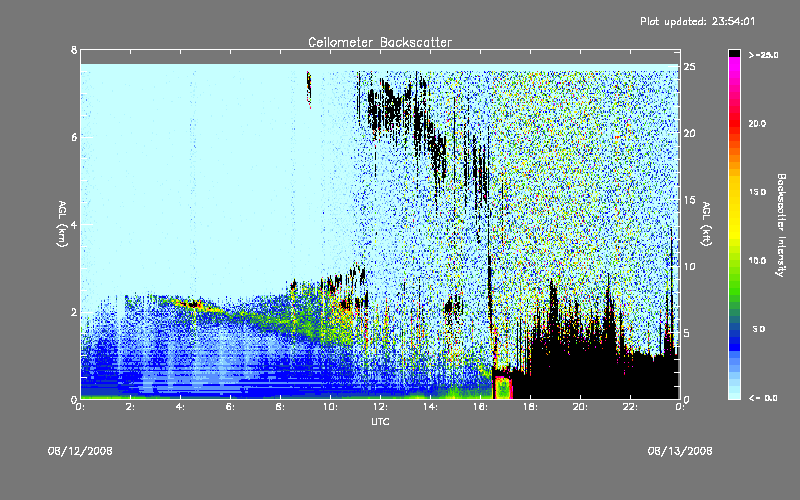The image size is (800, 500).
Task: Click the '20:' hour tick on UTC axis
Action: [x=580, y=407]
